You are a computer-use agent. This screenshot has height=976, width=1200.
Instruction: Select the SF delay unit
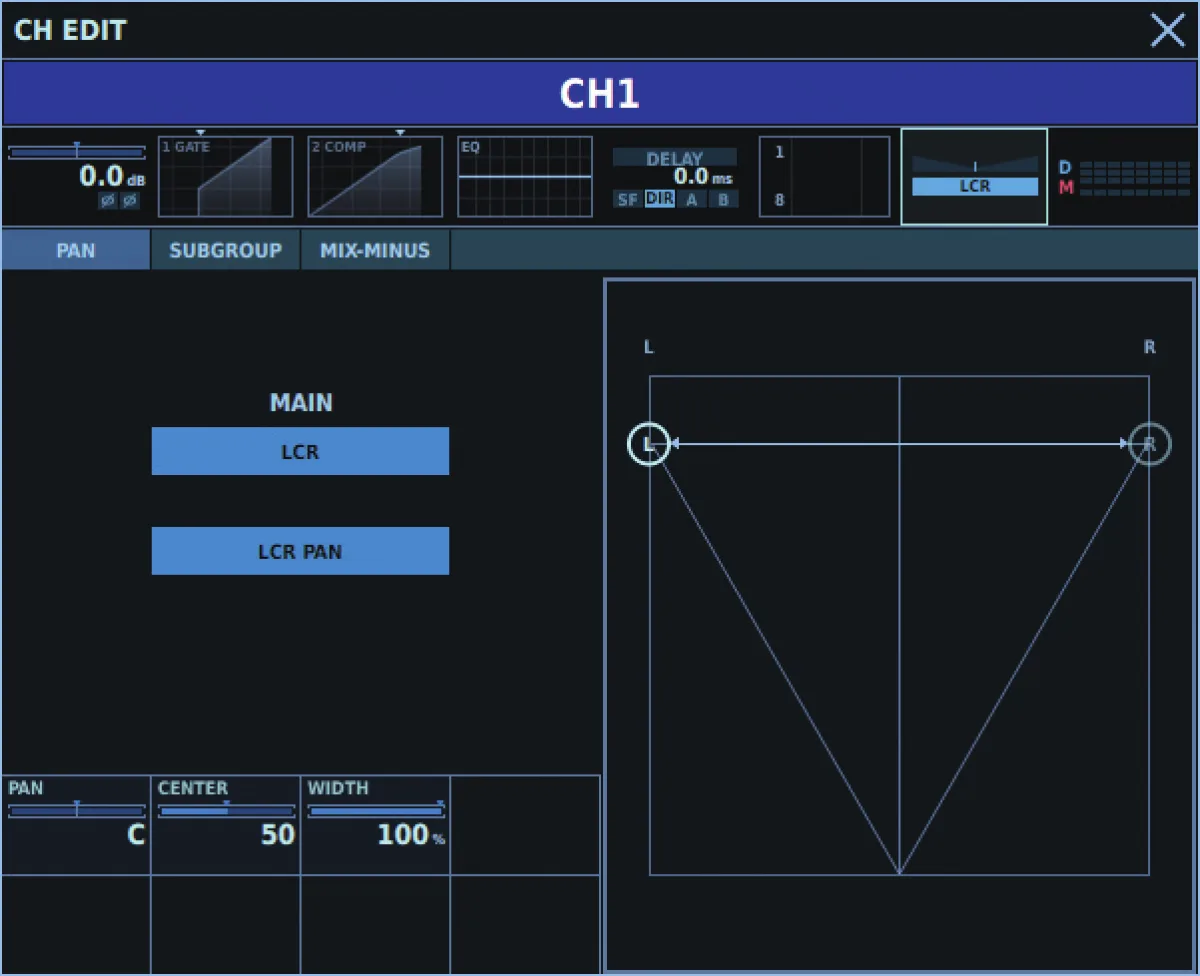627,199
